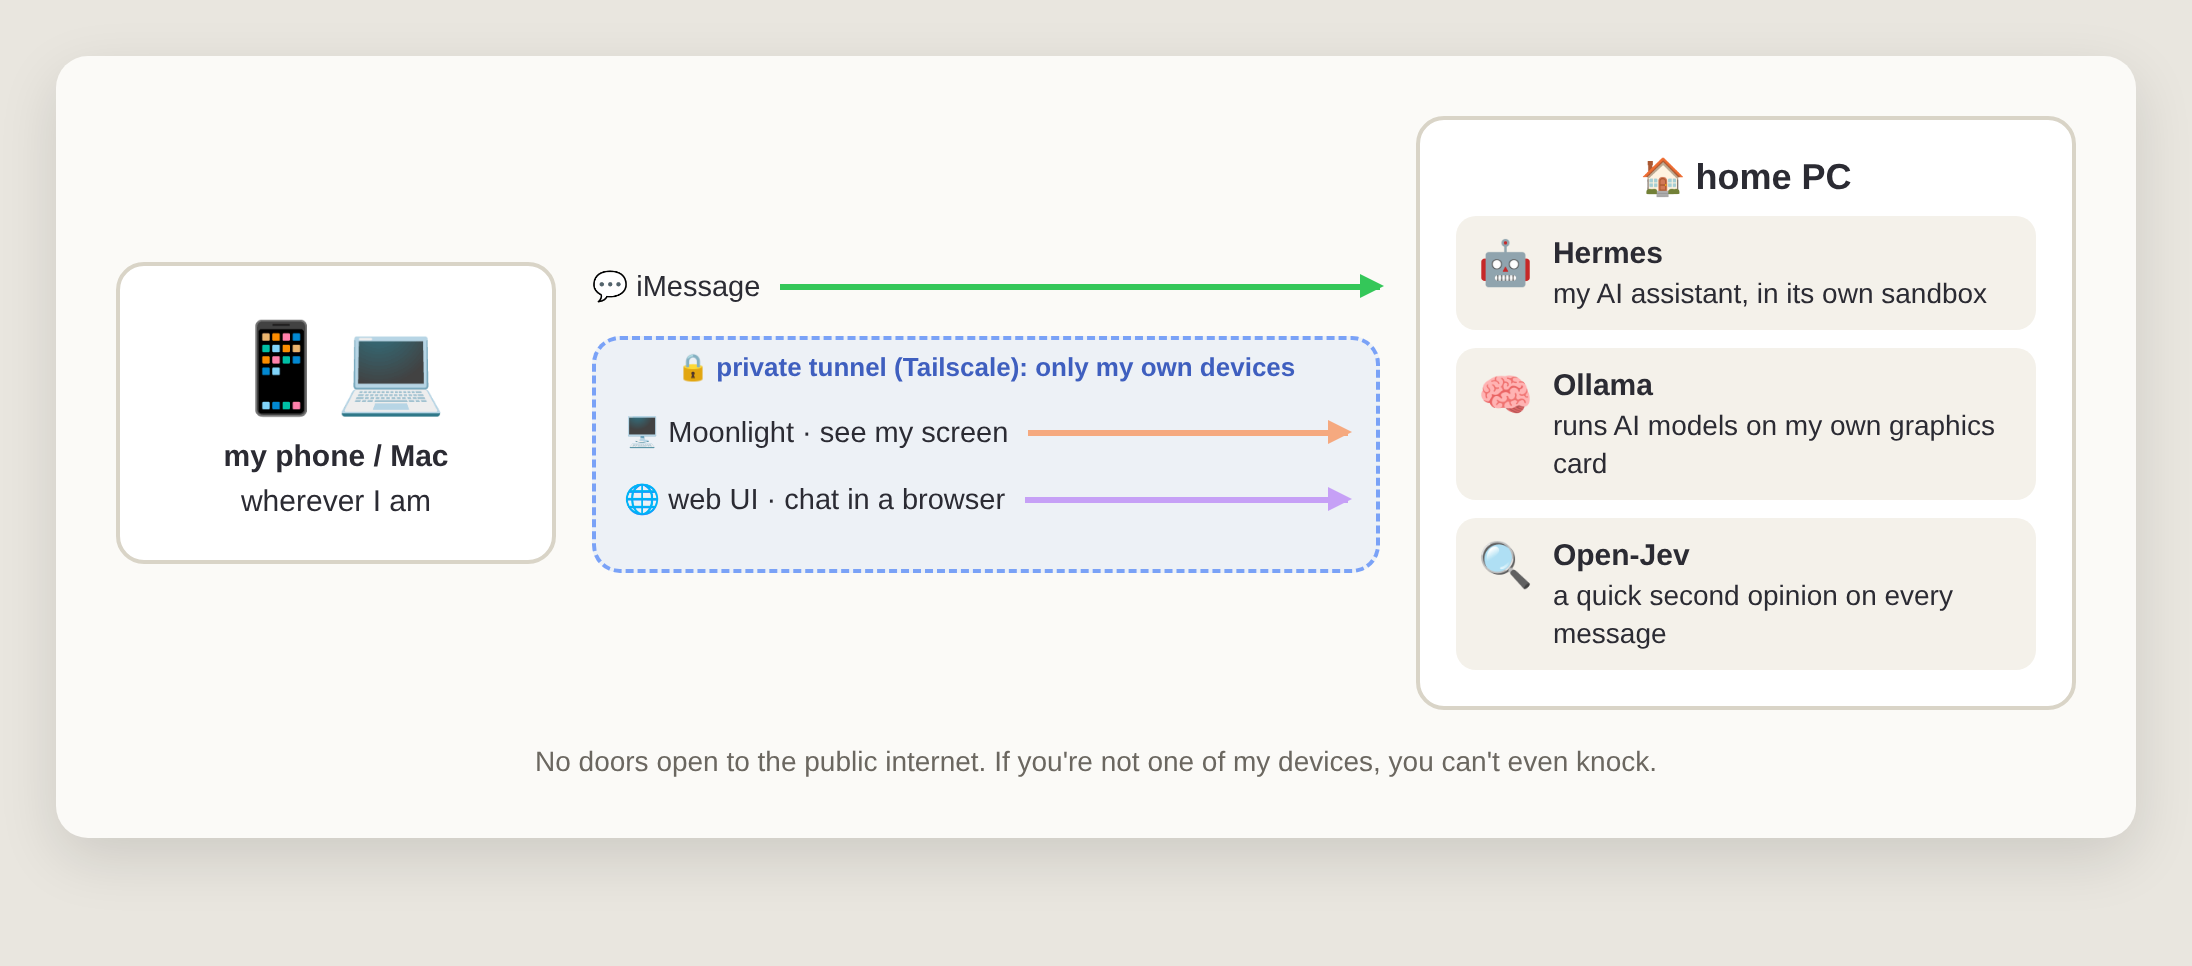Screen dimensions: 2192x966
Task: Click the lock icon on private tunnel
Action: tap(692, 367)
